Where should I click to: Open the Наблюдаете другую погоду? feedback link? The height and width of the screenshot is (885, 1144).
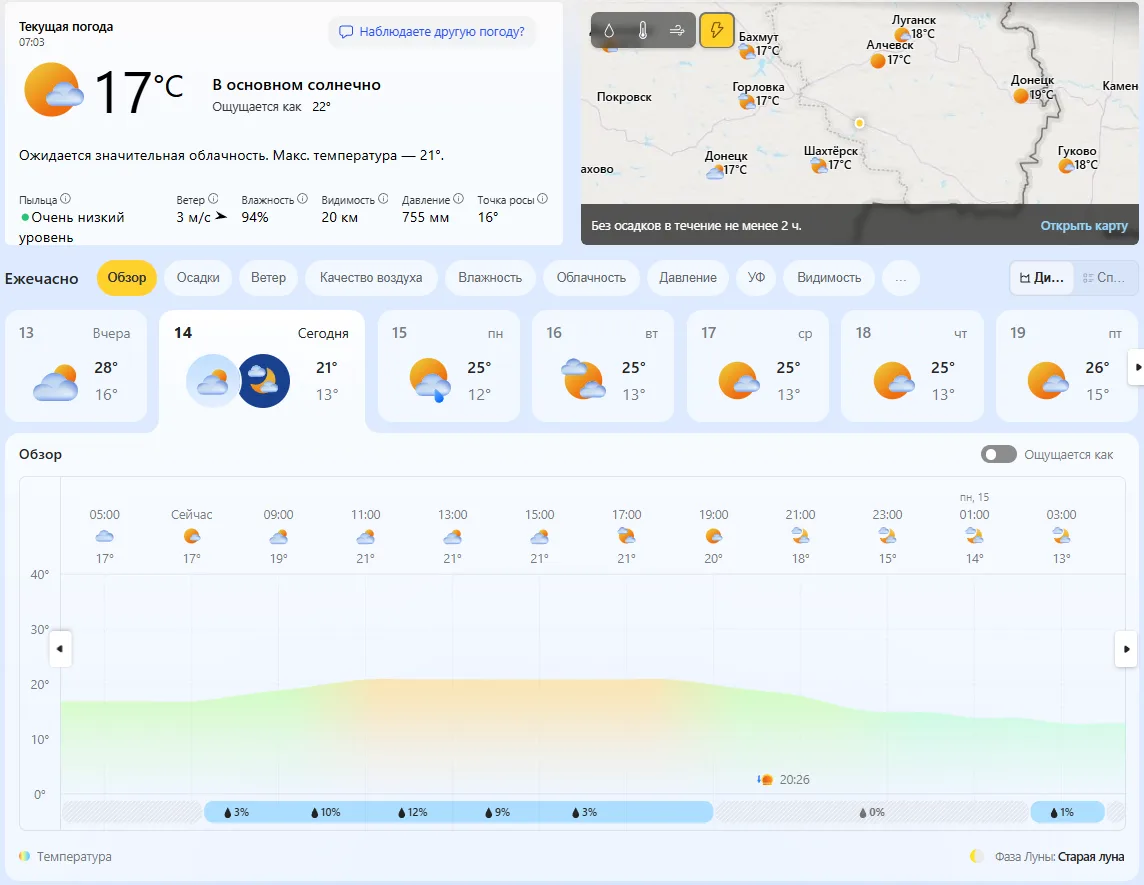tap(432, 32)
